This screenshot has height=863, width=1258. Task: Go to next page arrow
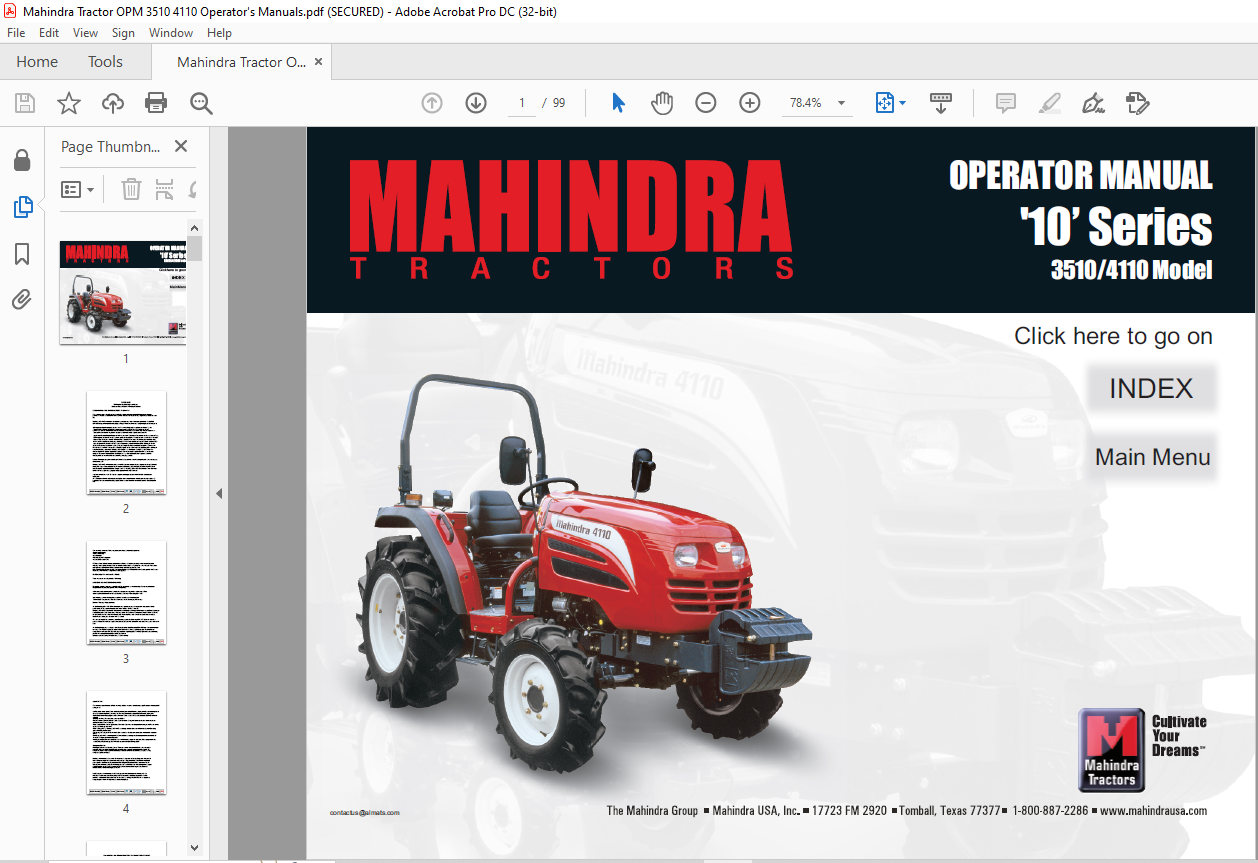tap(476, 103)
